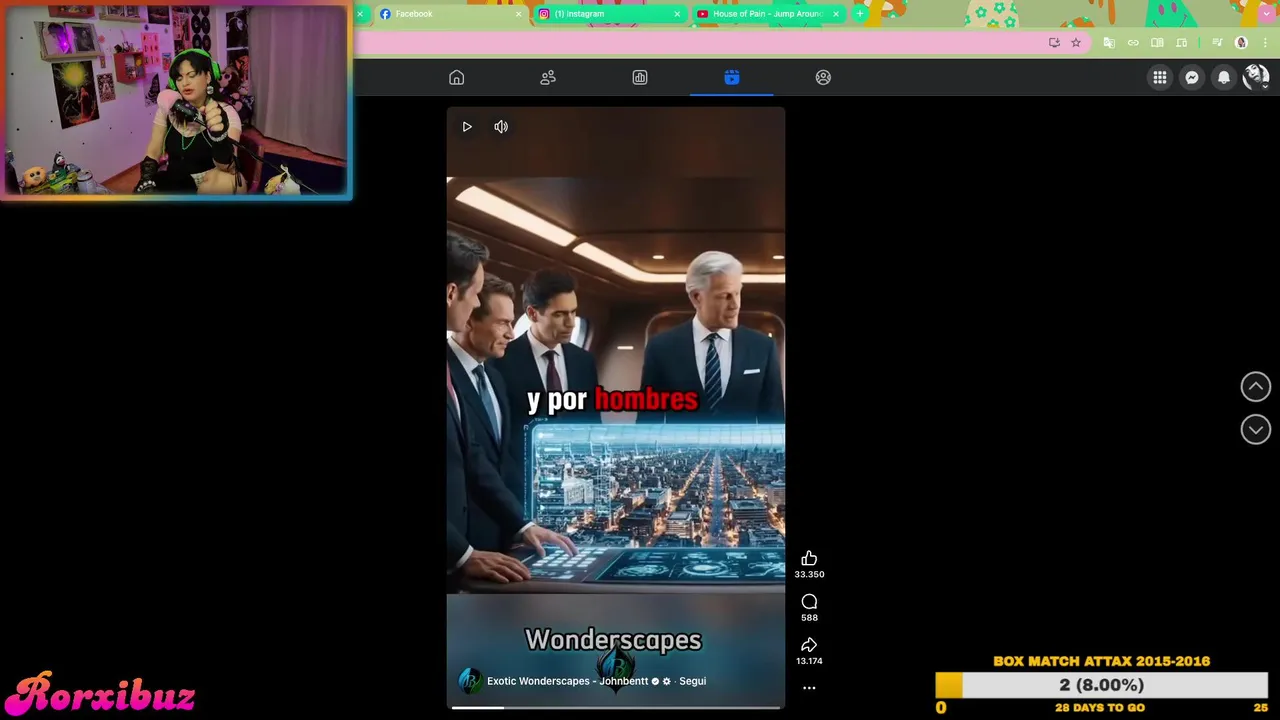This screenshot has width=1280, height=720.
Task: Open the notifications bell
Action: click(1224, 77)
